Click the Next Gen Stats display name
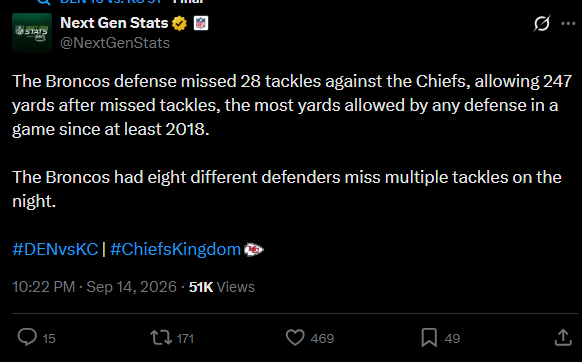Screen dimensions: 582x362 [x=114, y=23]
